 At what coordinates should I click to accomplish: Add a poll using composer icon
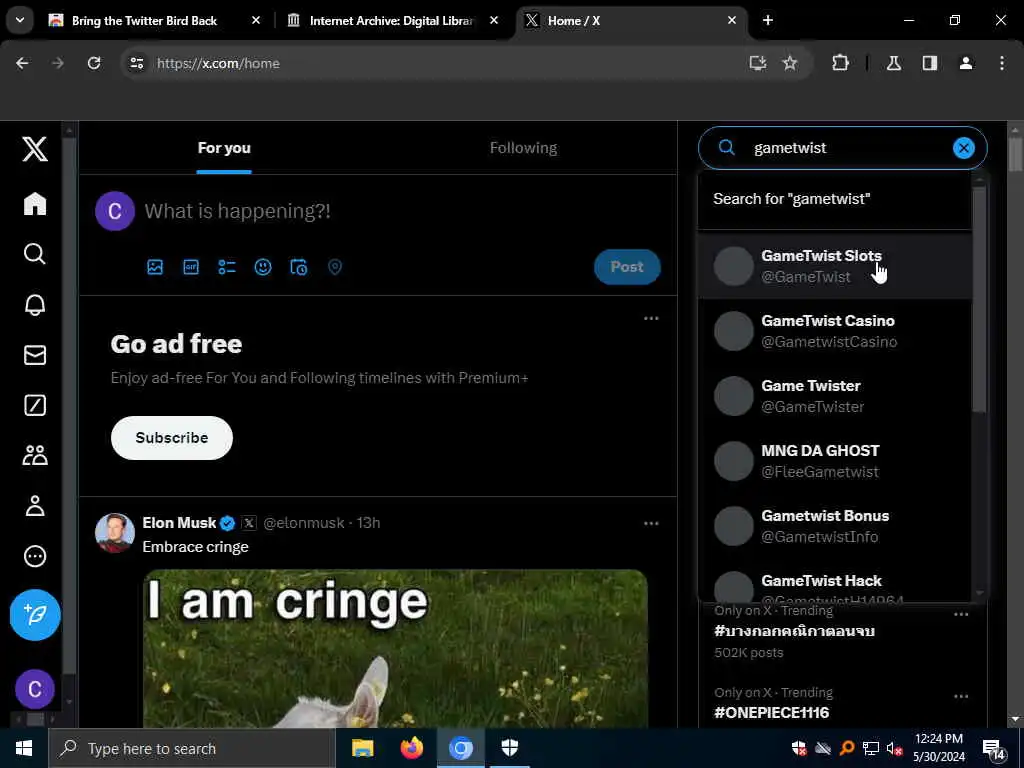tap(227, 266)
